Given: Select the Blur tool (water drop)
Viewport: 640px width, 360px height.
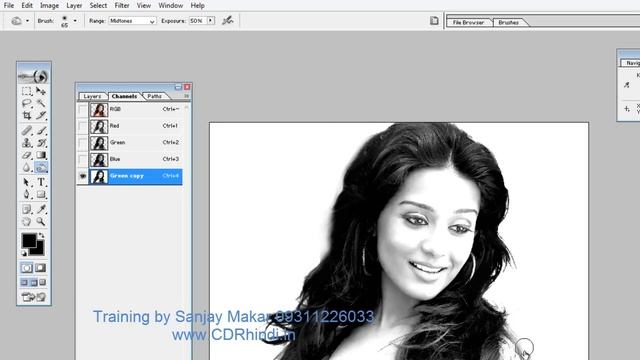Looking at the screenshot, I should [27, 167].
